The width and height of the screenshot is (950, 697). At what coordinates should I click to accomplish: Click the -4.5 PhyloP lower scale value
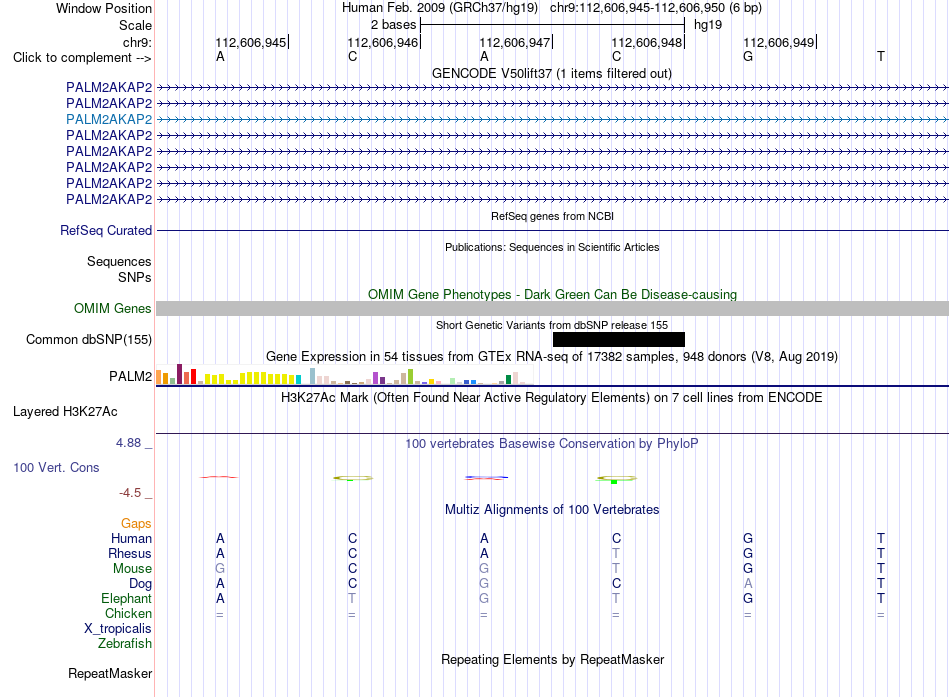point(130,493)
